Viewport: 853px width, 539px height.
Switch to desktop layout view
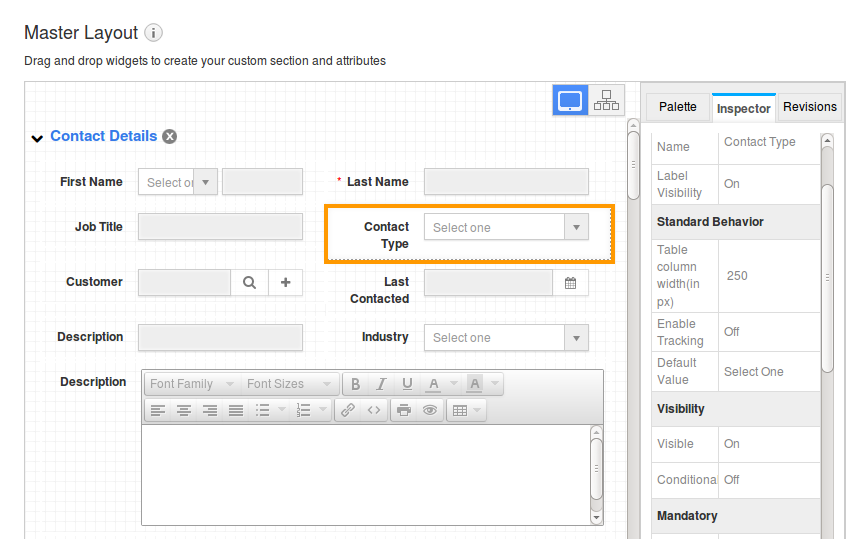click(570, 100)
